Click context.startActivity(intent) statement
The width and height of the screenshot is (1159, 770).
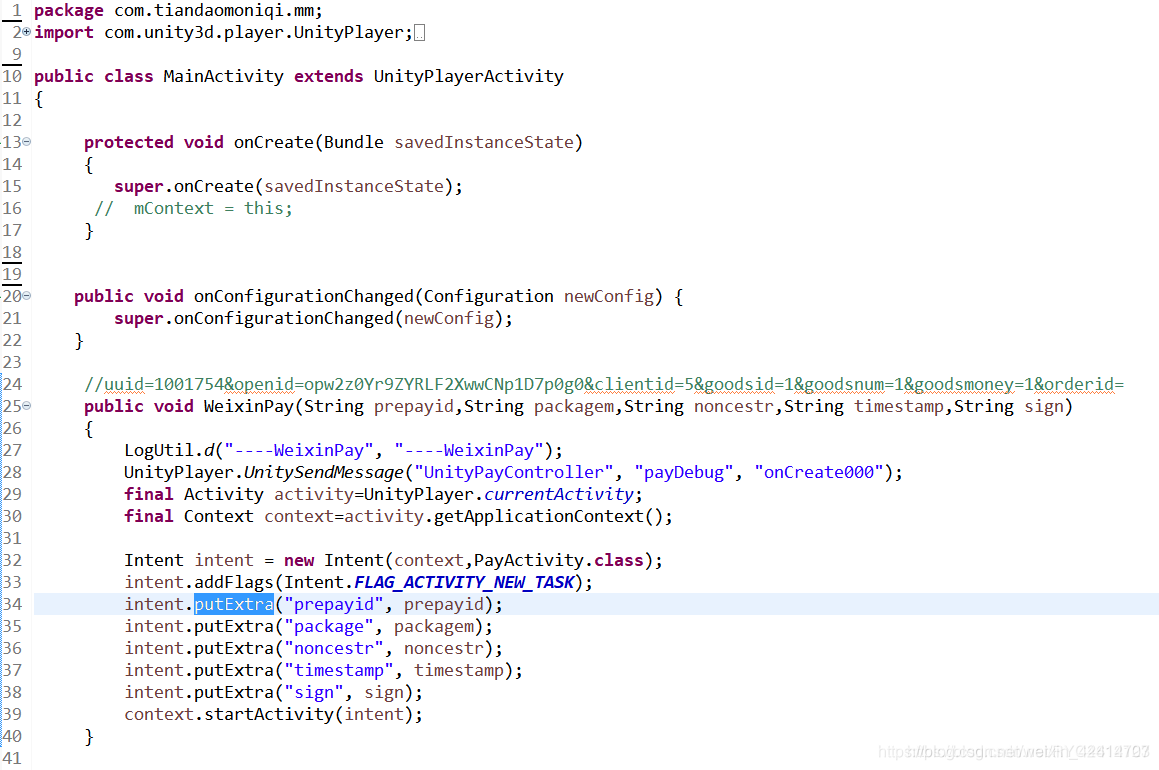(x=273, y=715)
